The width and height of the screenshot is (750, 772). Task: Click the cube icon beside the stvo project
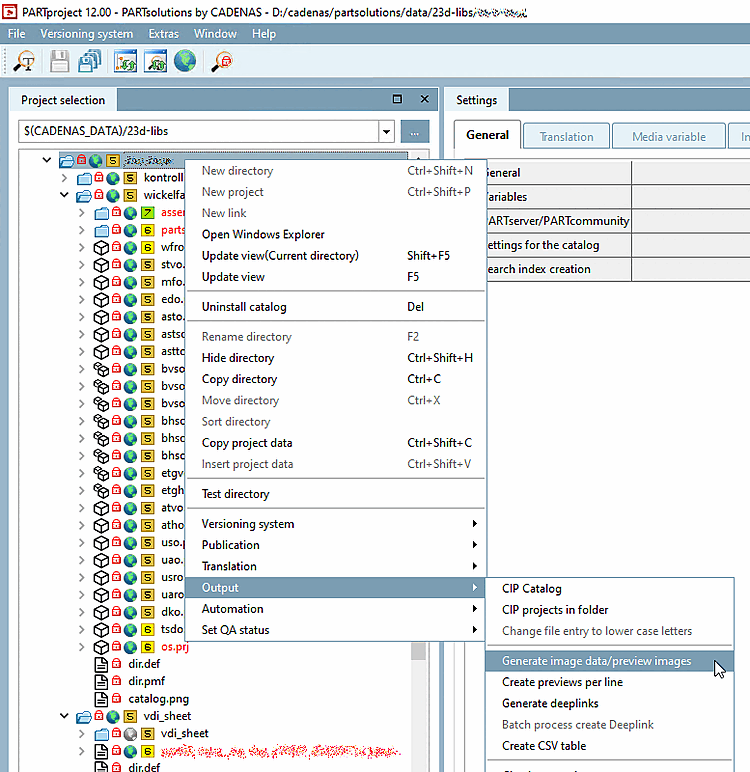[100, 265]
